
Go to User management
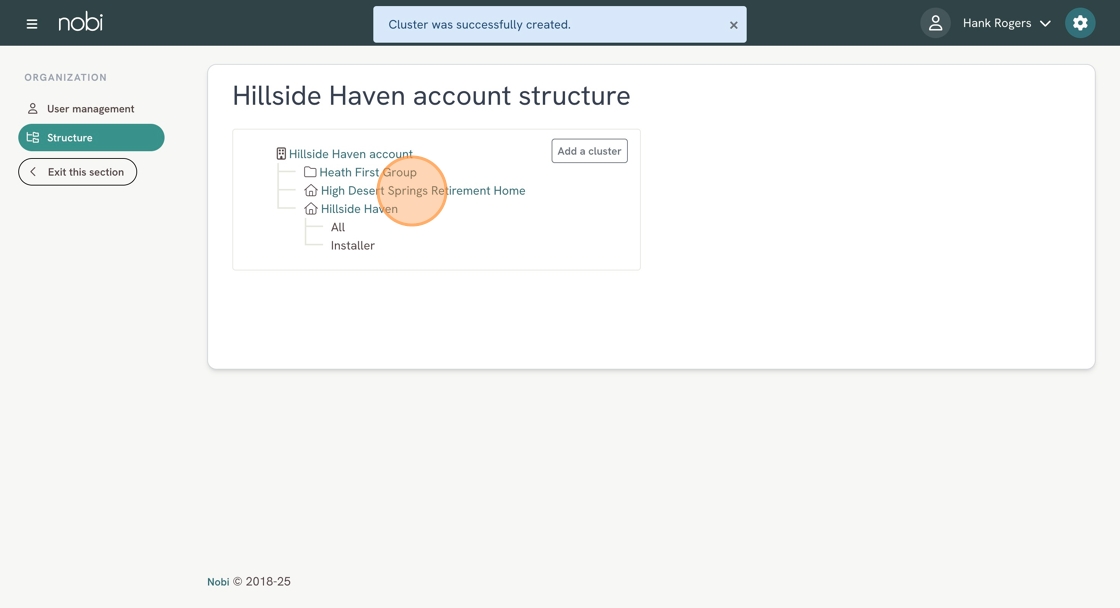[91, 109]
